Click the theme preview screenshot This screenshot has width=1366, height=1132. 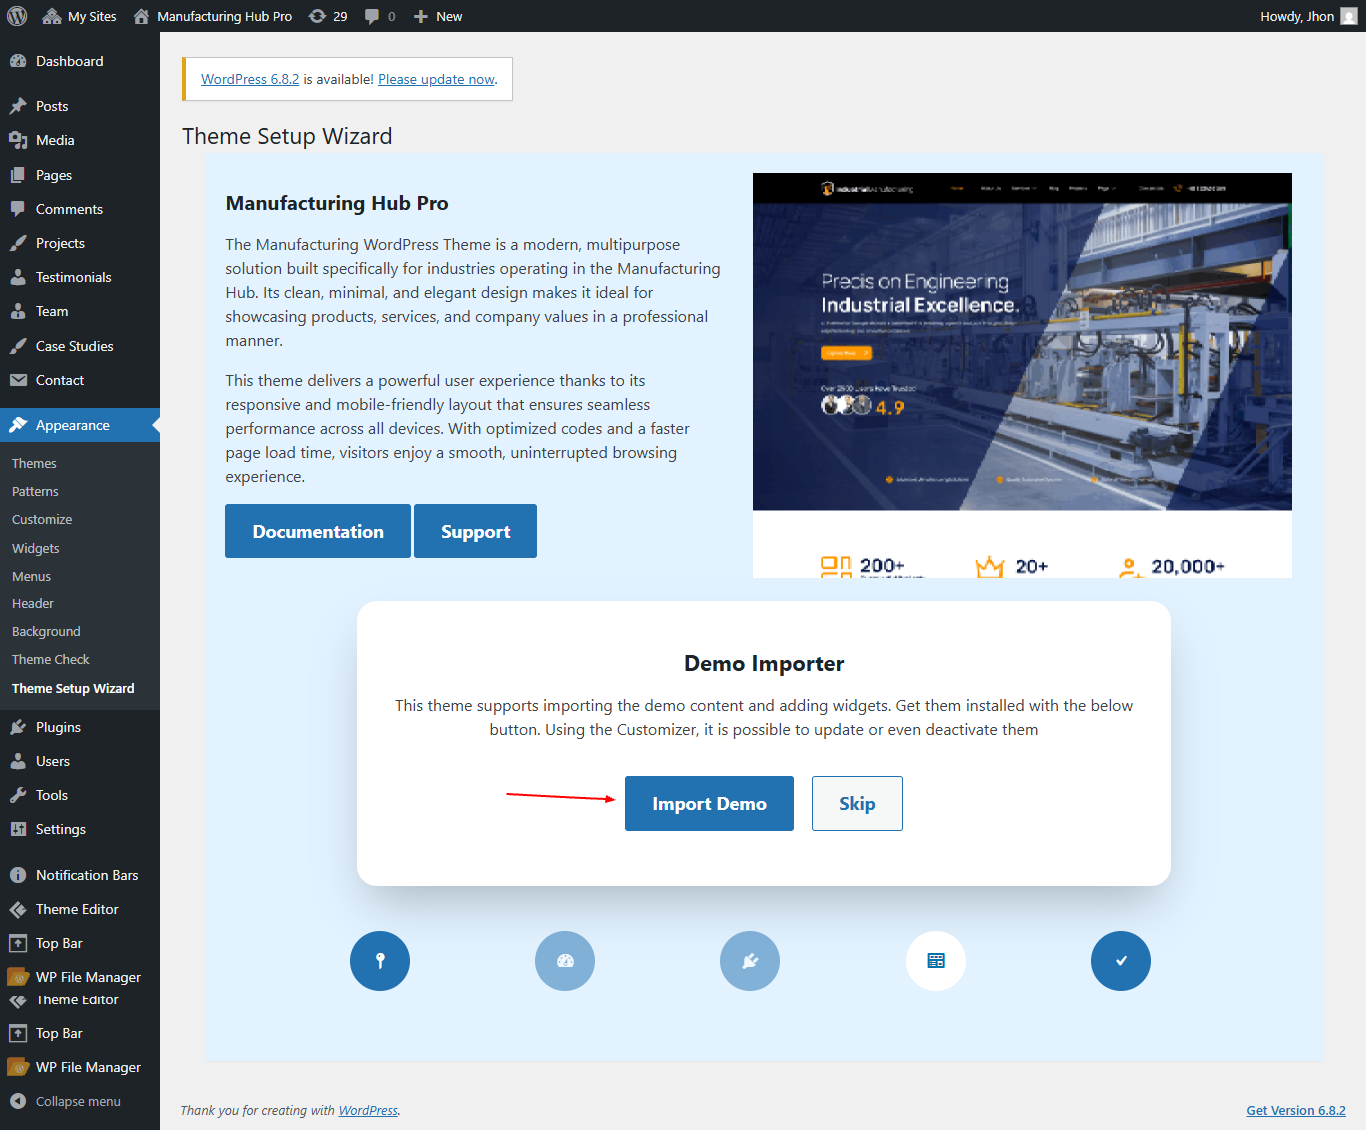coord(1022,375)
